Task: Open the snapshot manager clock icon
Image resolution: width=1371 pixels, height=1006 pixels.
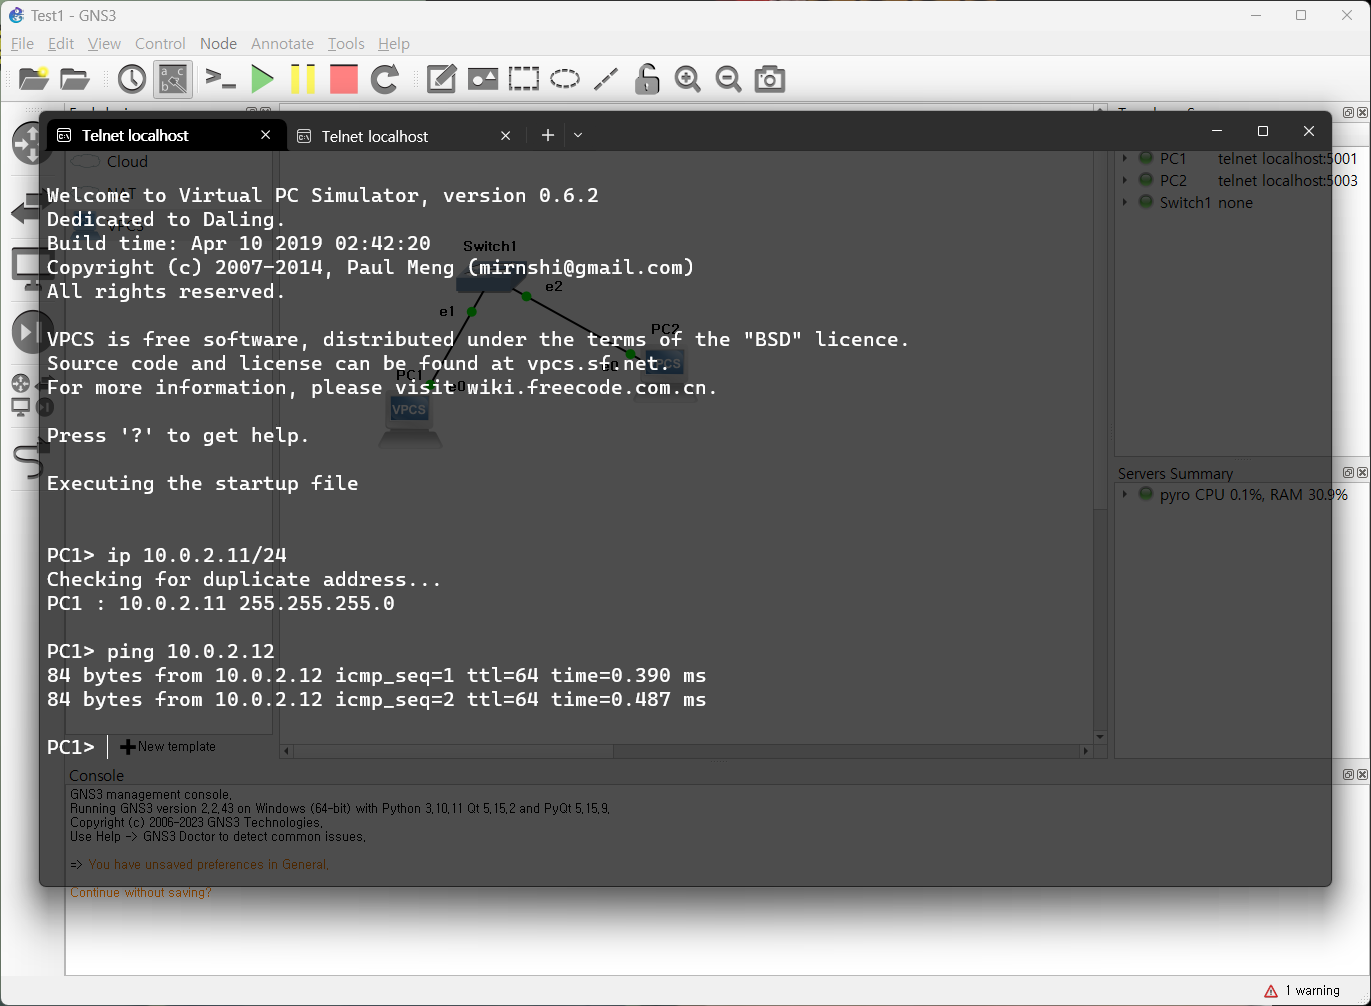Action: (131, 79)
